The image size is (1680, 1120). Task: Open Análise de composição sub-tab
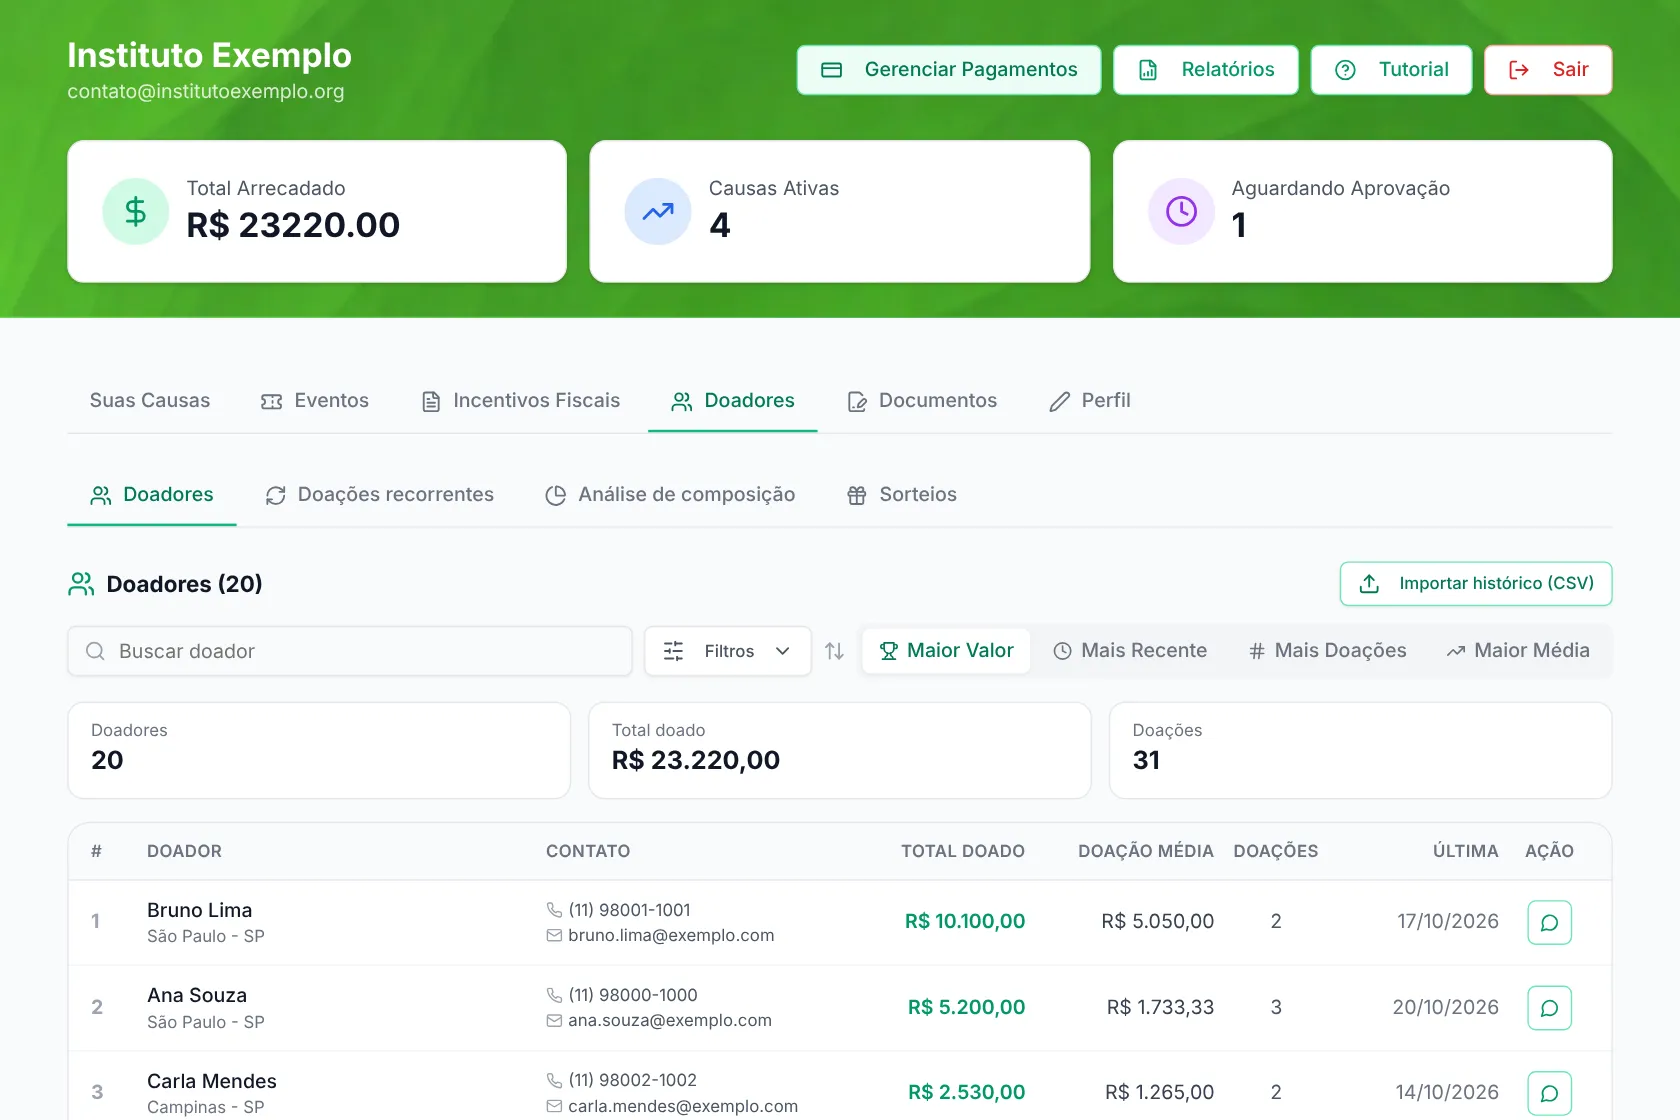click(x=670, y=495)
